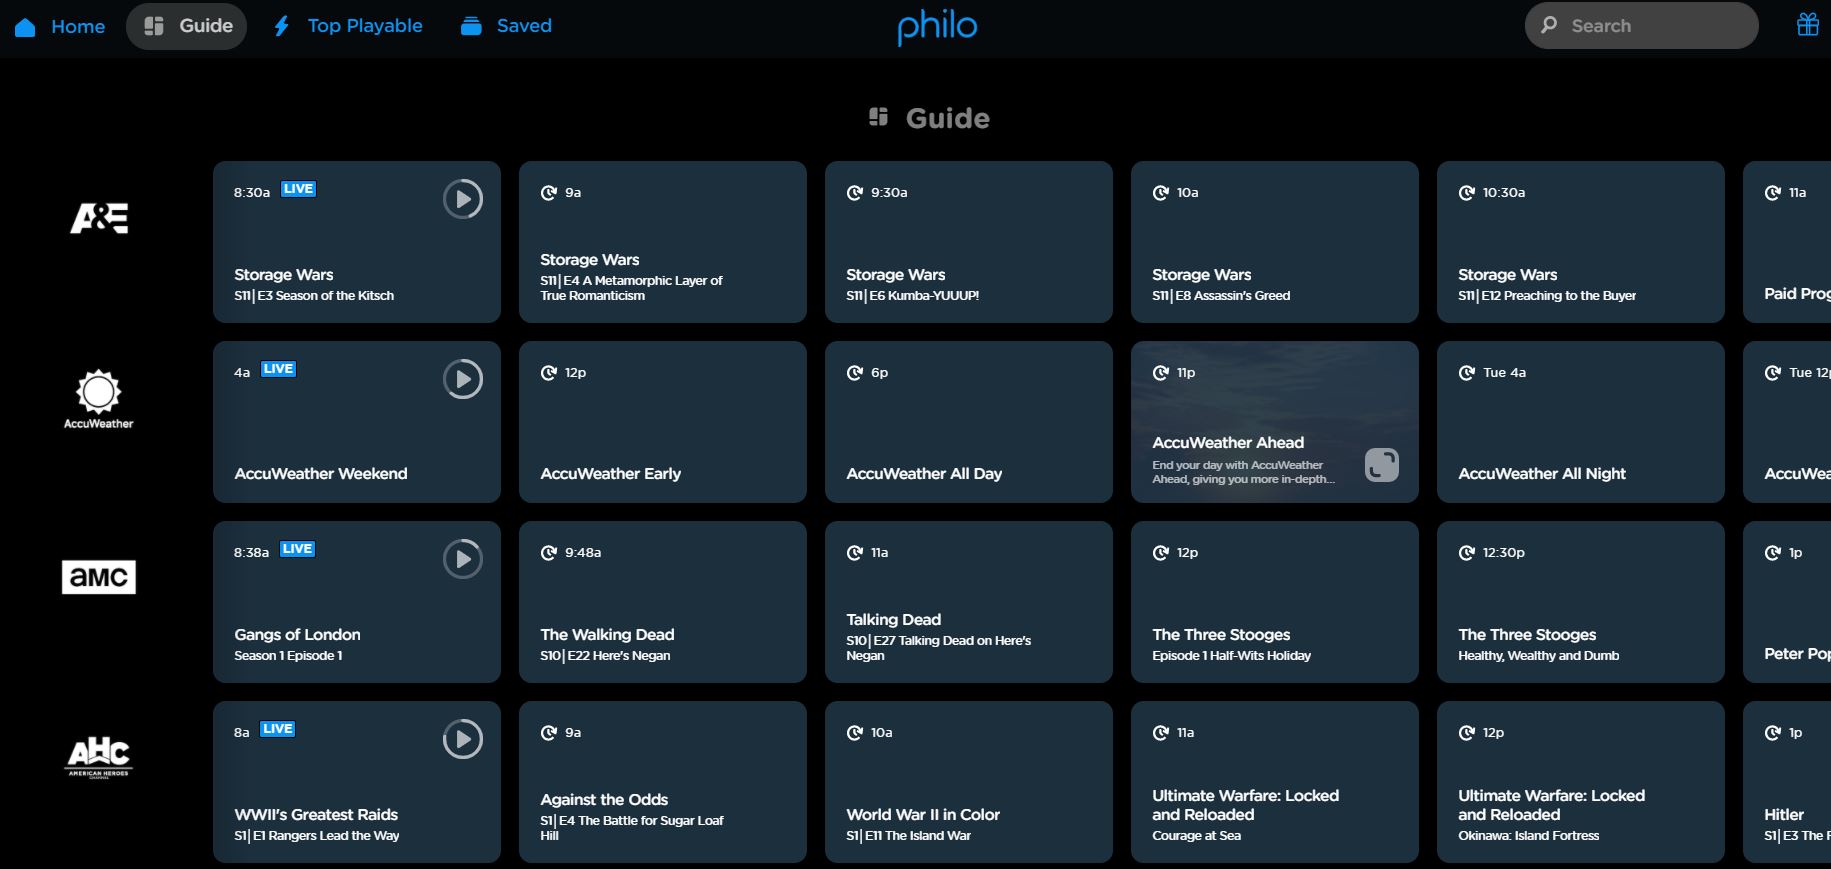Play live Gangs of London
The image size is (1831, 869).
pos(462,559)
